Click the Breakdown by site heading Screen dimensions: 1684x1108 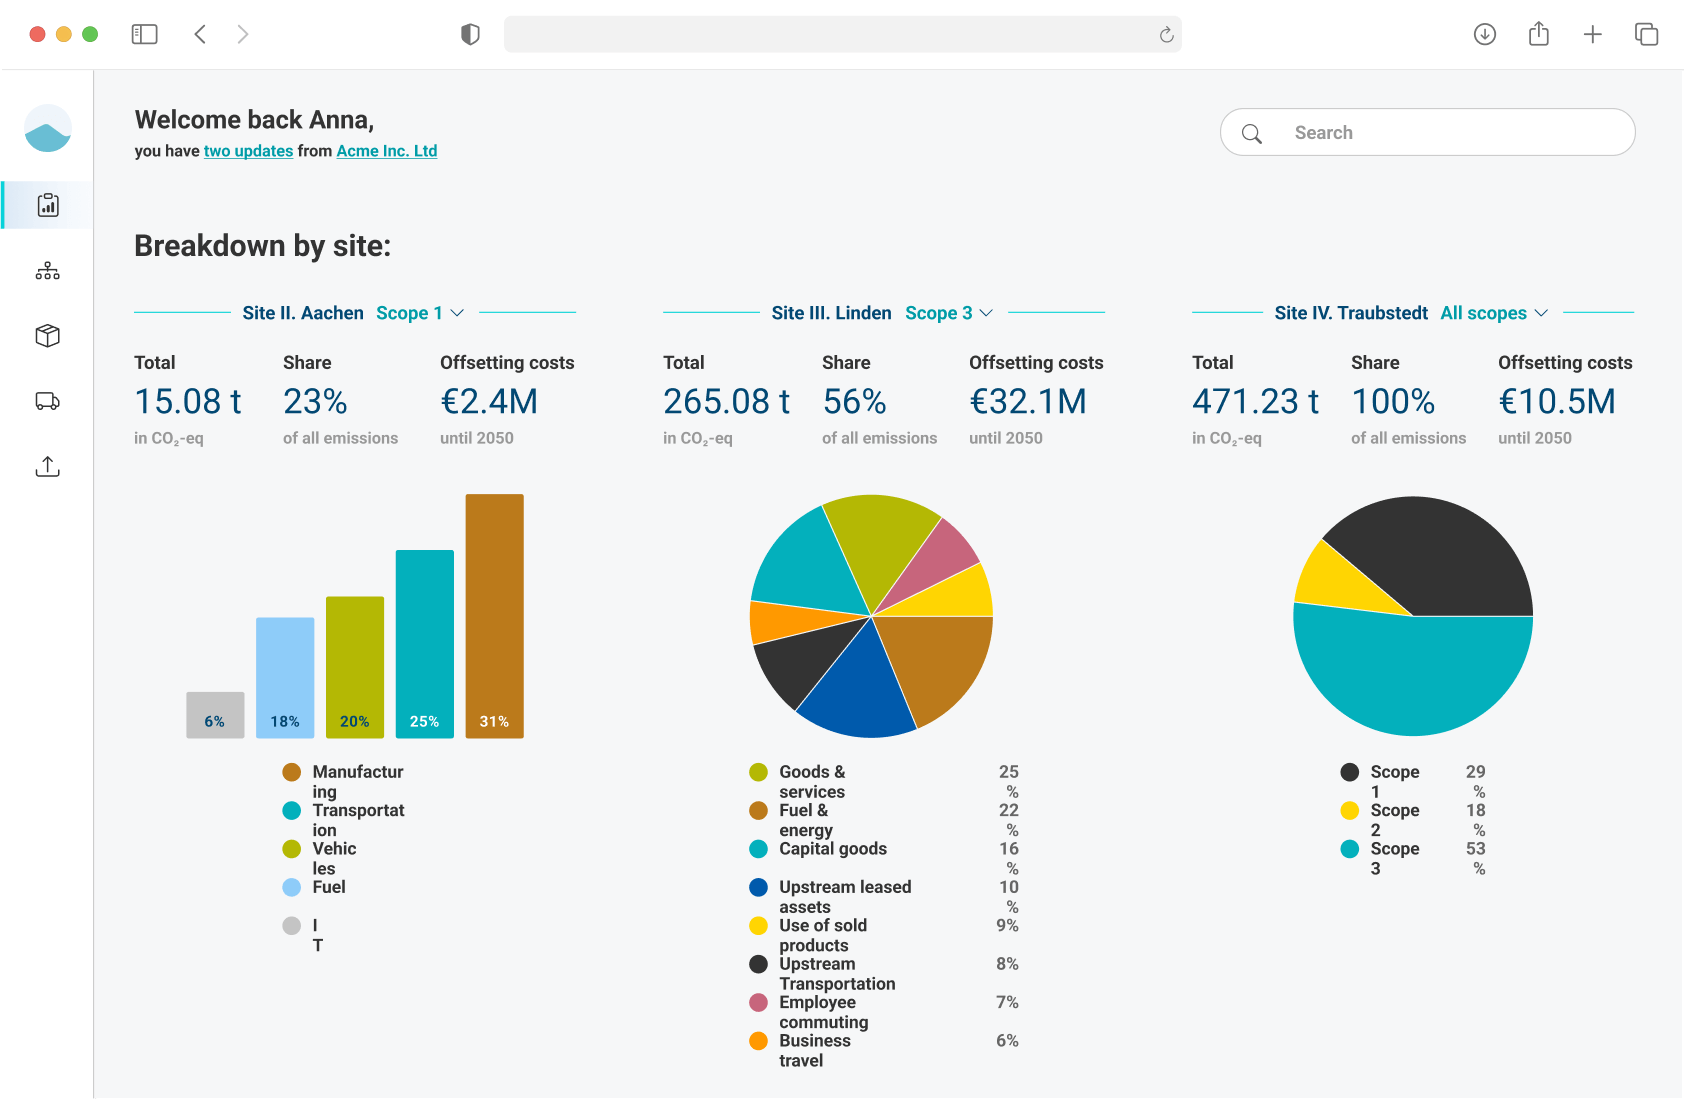point(263,246)
